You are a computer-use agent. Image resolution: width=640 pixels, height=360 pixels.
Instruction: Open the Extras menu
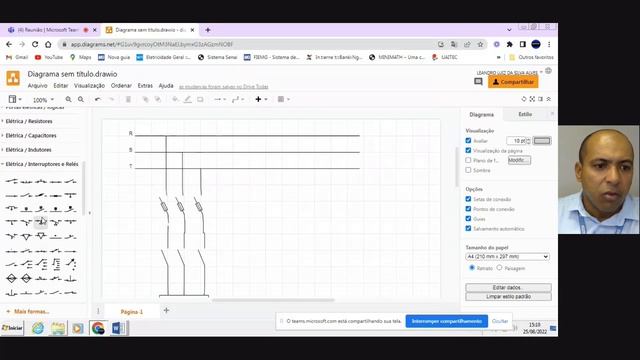point(145,86)
